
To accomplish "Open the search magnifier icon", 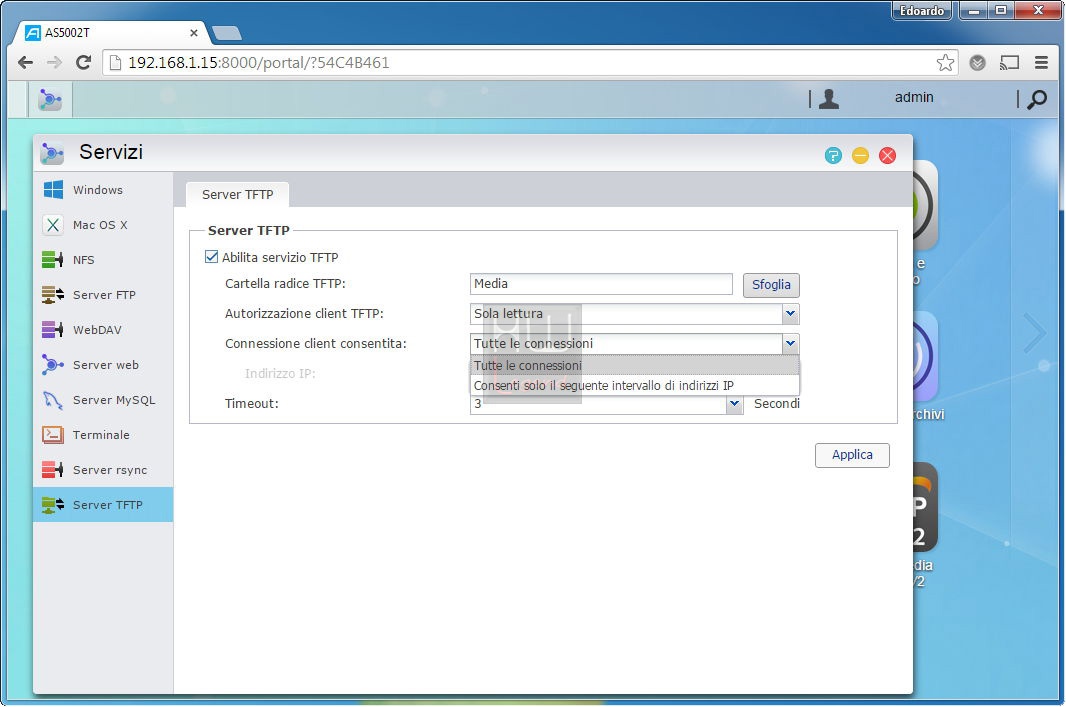I will coord(1037,99).
